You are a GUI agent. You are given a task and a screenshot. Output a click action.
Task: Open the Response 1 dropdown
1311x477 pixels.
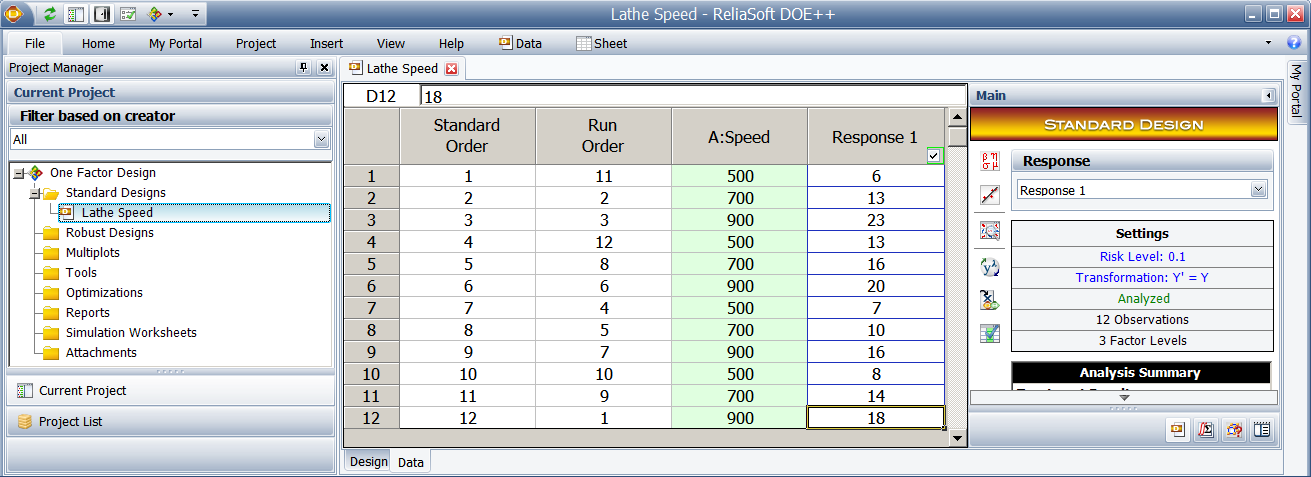coord(1258,190)
